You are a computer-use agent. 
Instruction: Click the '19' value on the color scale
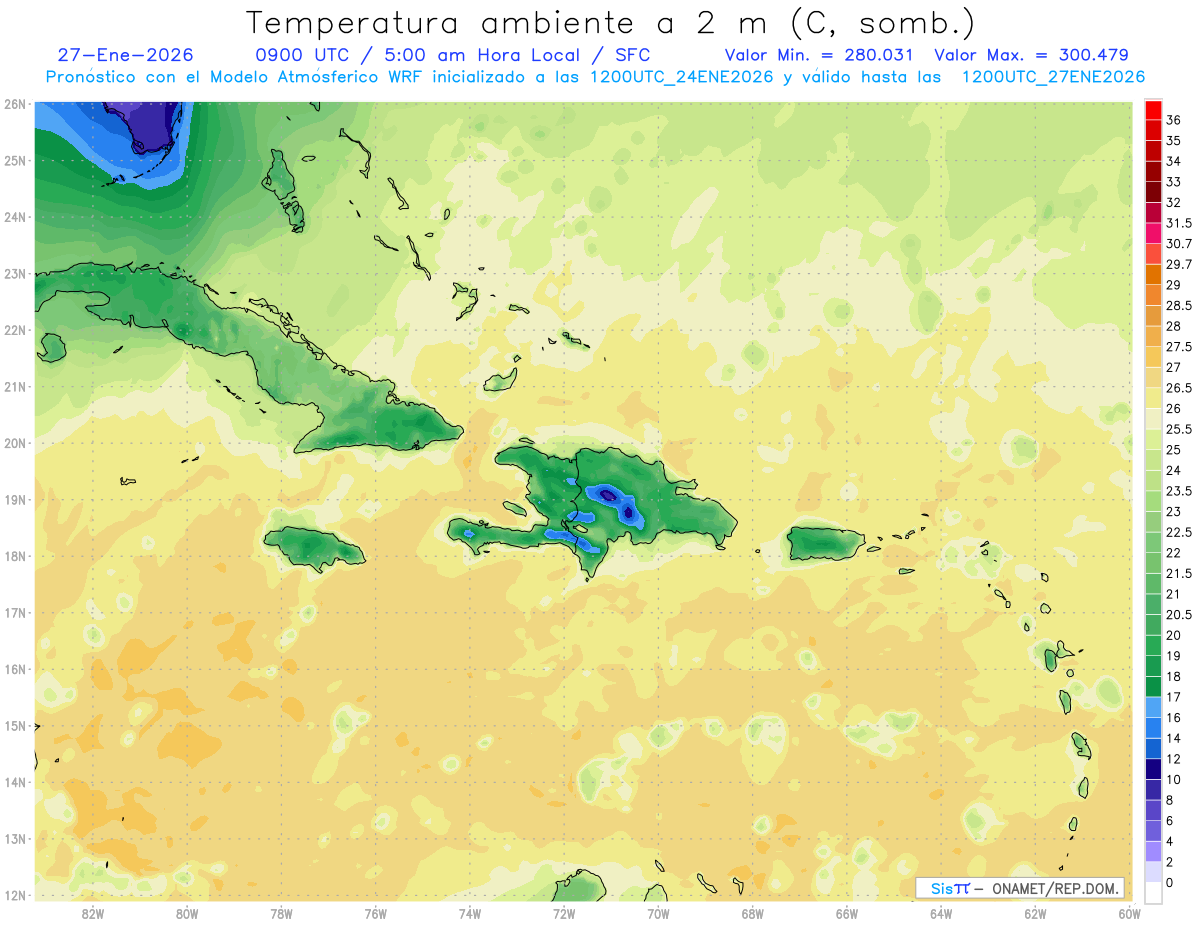[1173, 655]
